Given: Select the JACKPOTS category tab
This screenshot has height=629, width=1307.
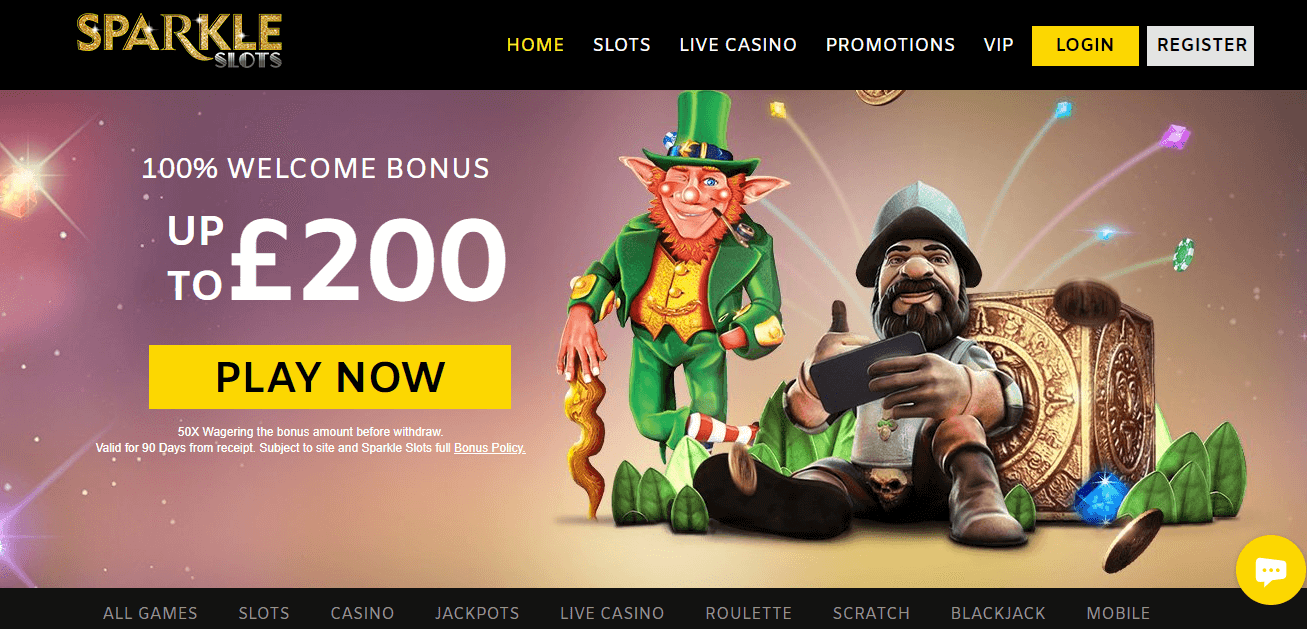Looking at the screenshot, I should [477, 613].
